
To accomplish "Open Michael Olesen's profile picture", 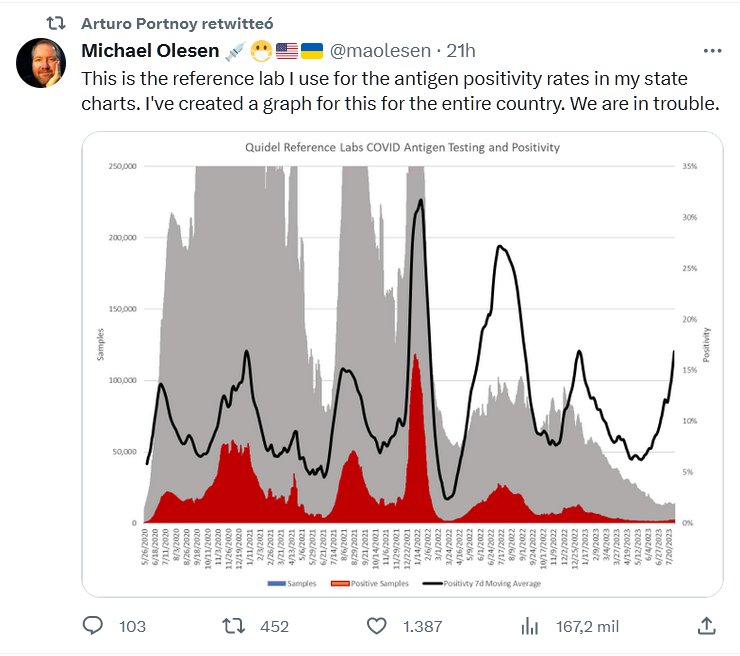I will click(x=42, y=64).
